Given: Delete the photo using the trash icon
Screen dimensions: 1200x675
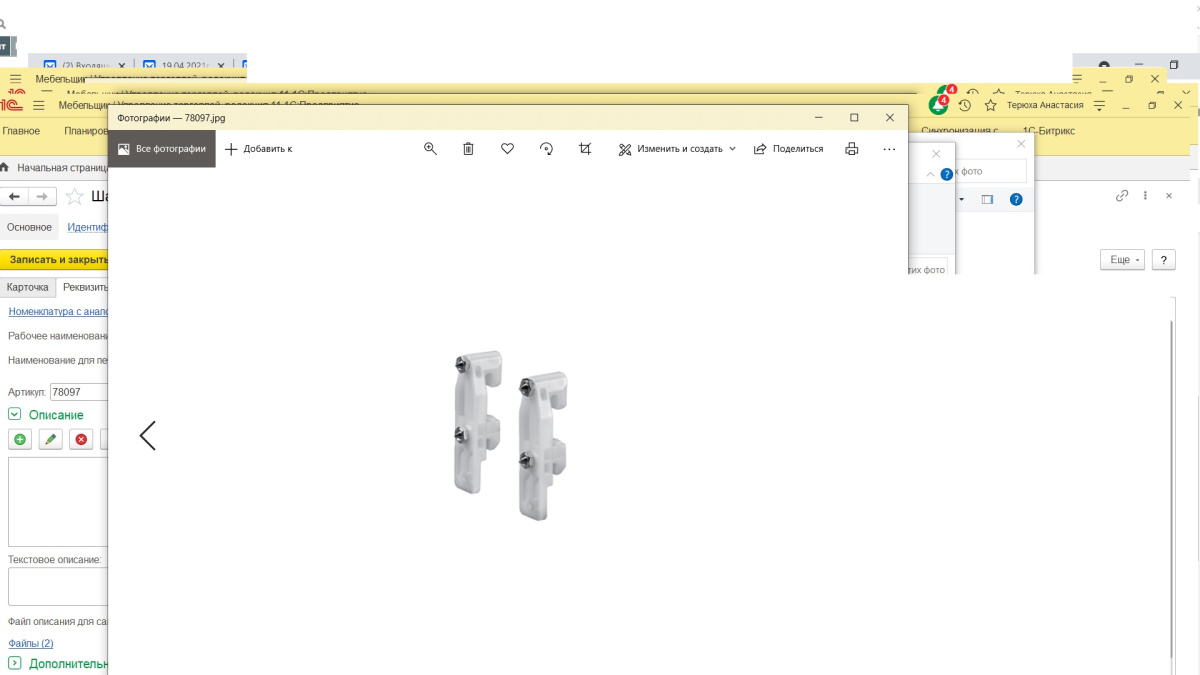Looking at the screenshot, I should point(468,149).
